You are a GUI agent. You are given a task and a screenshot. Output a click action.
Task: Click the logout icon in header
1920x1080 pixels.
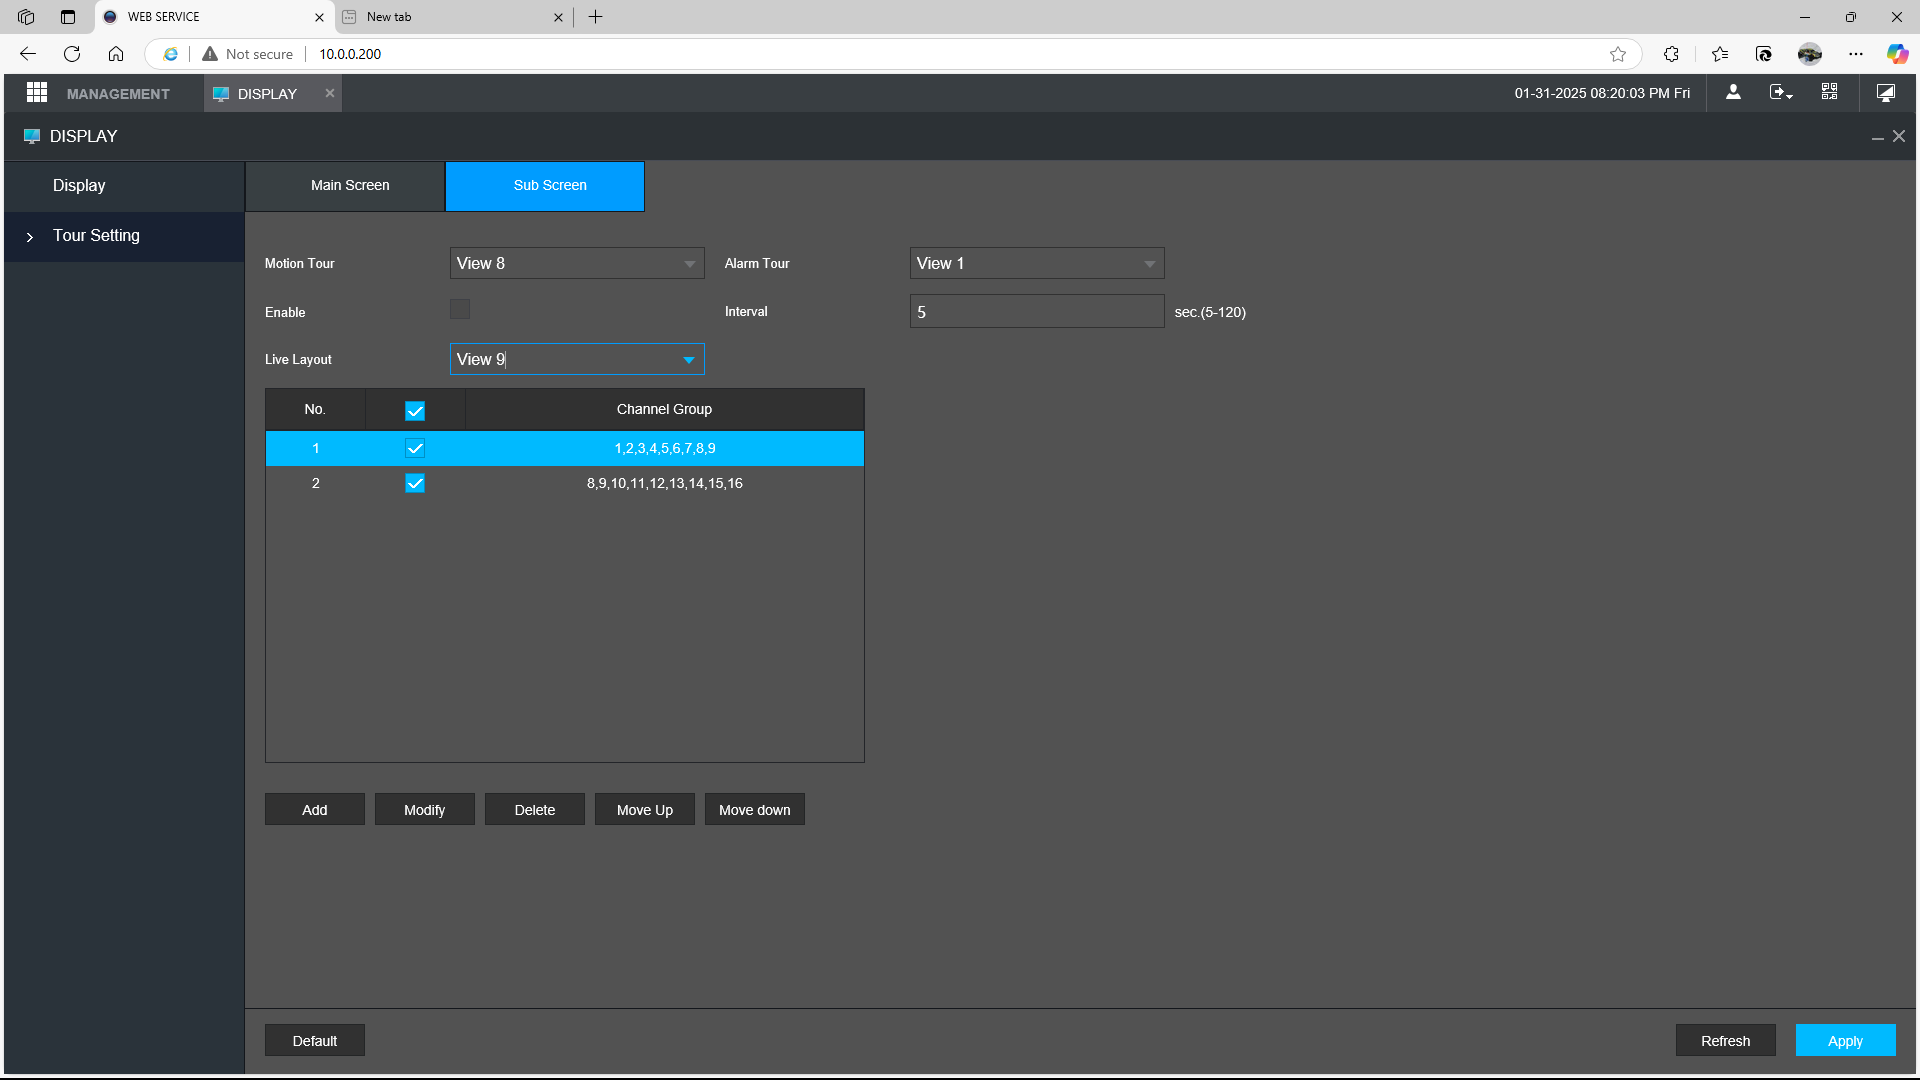1781,92
